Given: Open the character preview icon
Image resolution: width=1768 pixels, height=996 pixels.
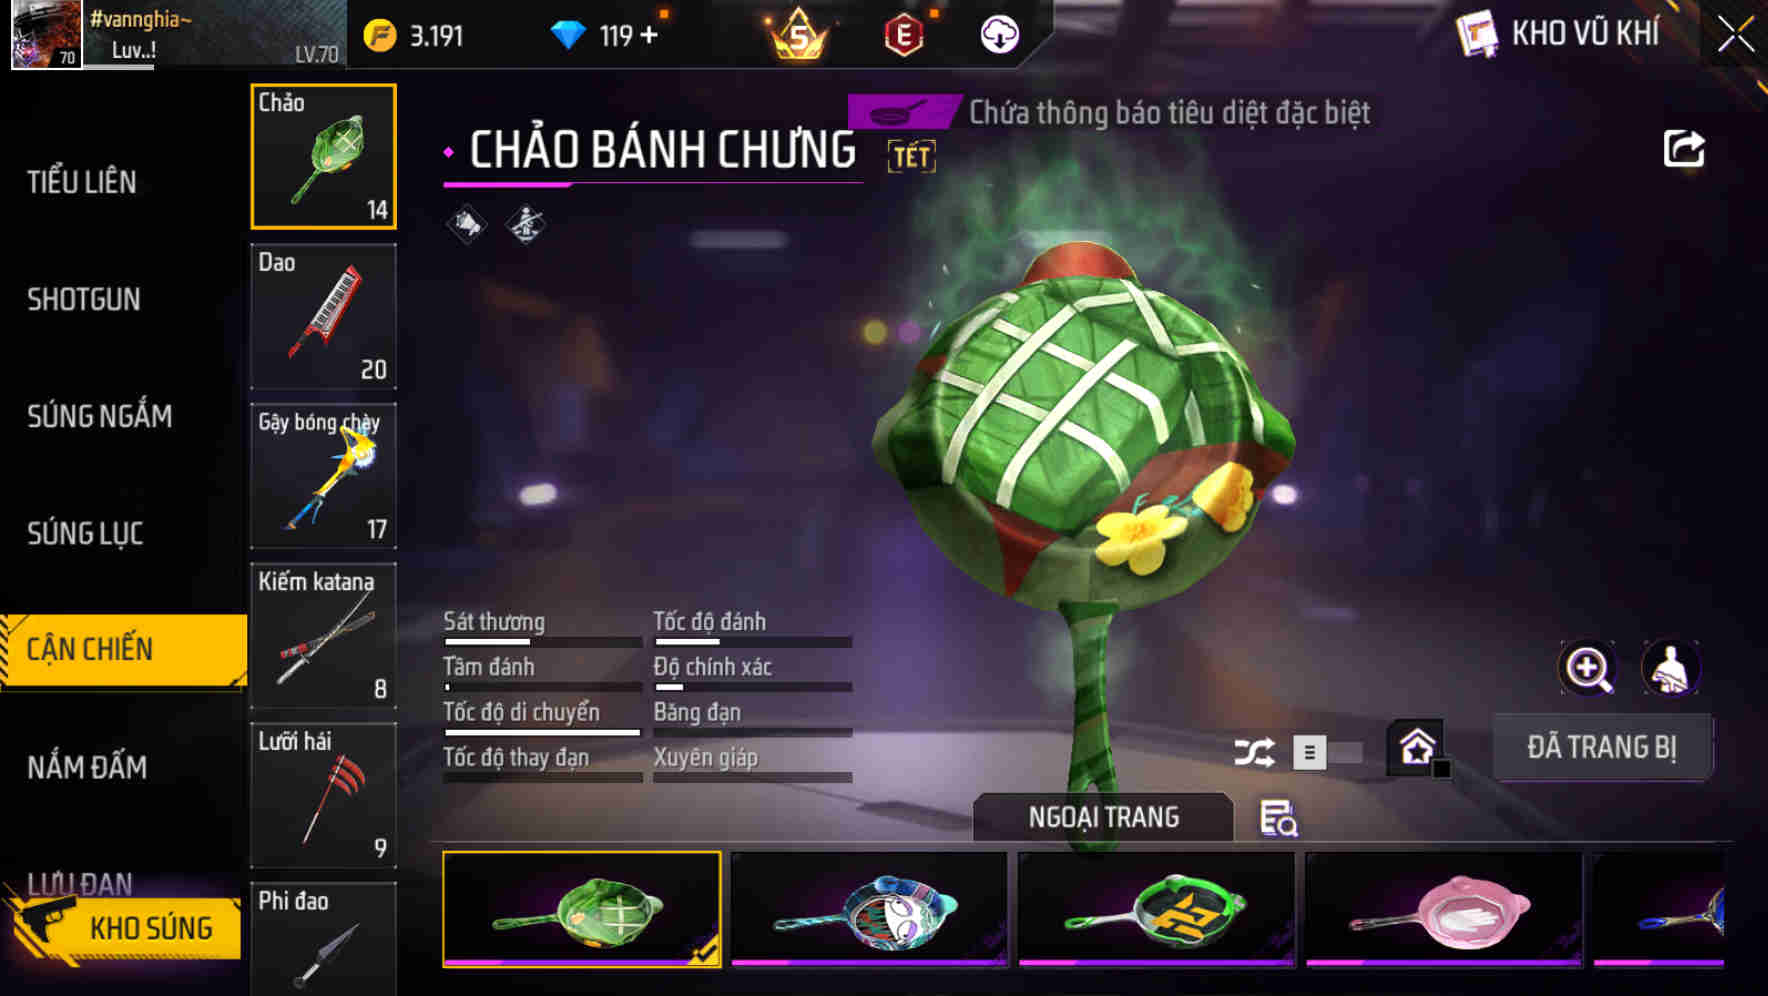Looking at the screenshot, I should [1670, 667].
